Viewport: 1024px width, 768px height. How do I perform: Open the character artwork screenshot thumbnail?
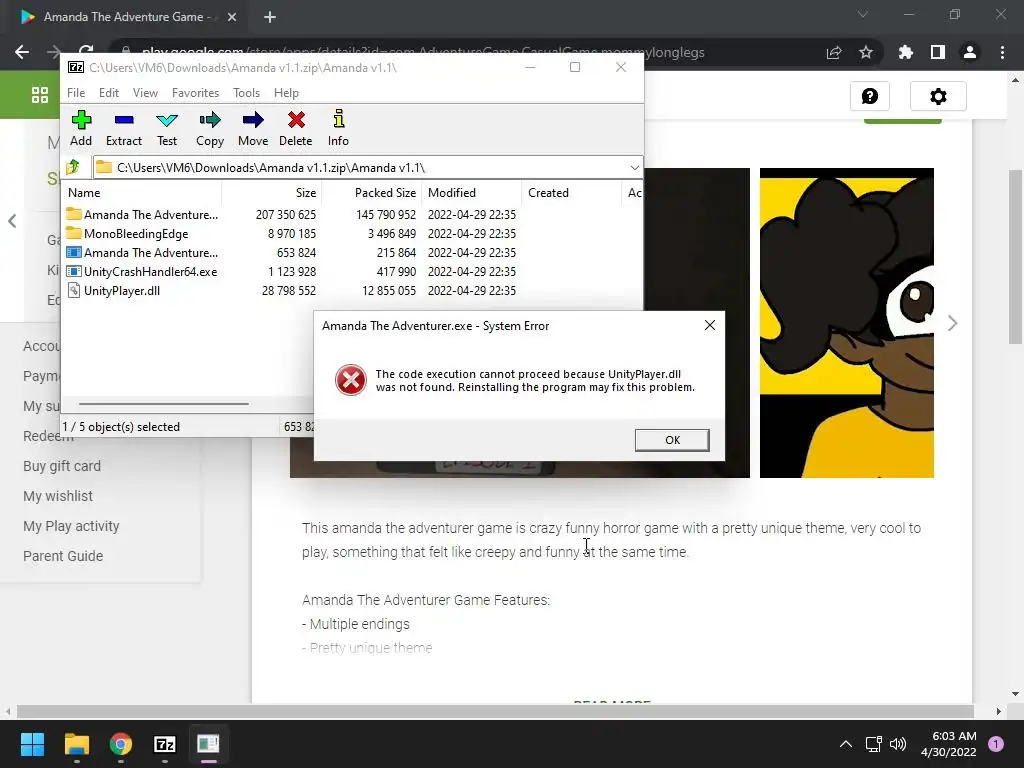point(846,323)
